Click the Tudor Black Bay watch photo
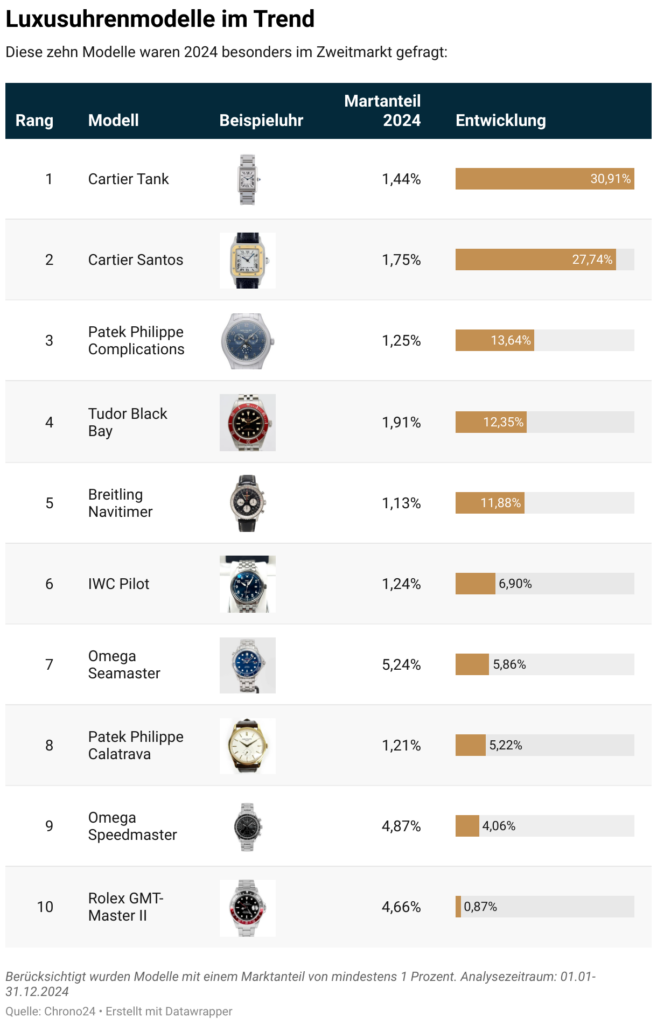Screen dimensions: 657x1024 (248, 422)
